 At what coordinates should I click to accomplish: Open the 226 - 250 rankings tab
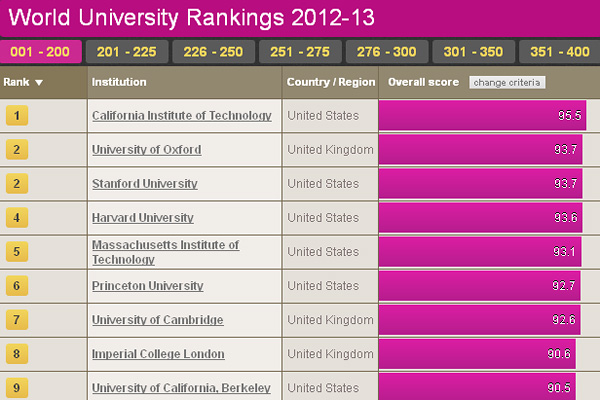[x=213, y=52]
